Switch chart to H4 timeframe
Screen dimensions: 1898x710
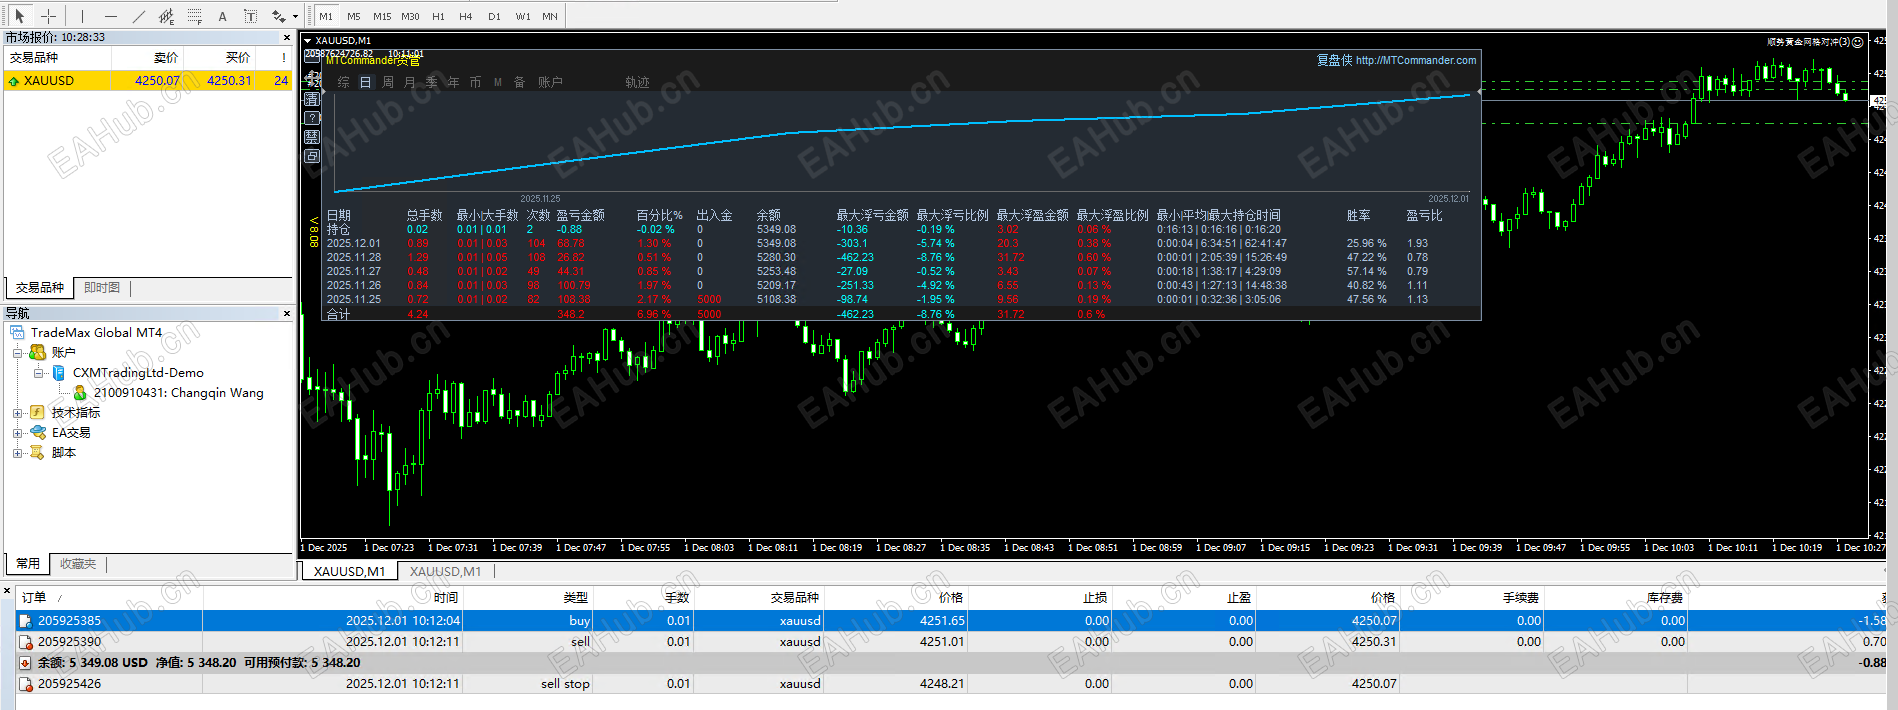click(x=466, y=16)
